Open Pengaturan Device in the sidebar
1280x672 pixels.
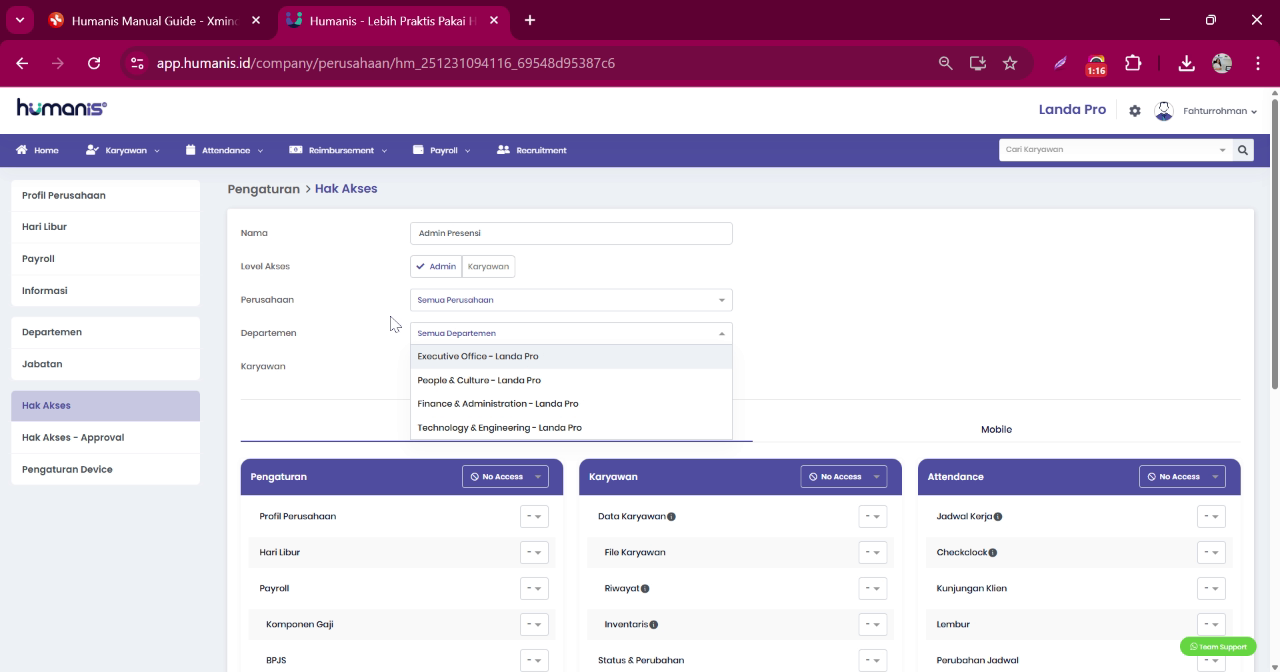105,470
